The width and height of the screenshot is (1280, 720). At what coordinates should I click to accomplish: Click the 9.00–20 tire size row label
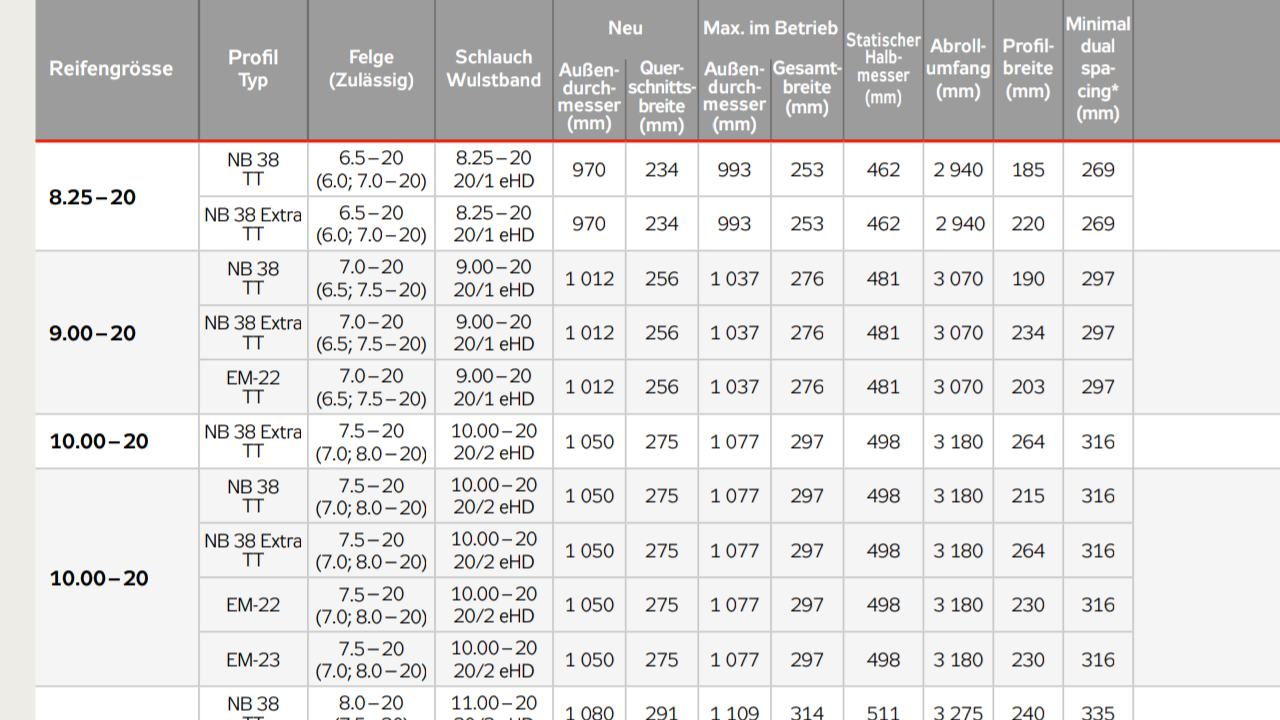tap(92, 333)
